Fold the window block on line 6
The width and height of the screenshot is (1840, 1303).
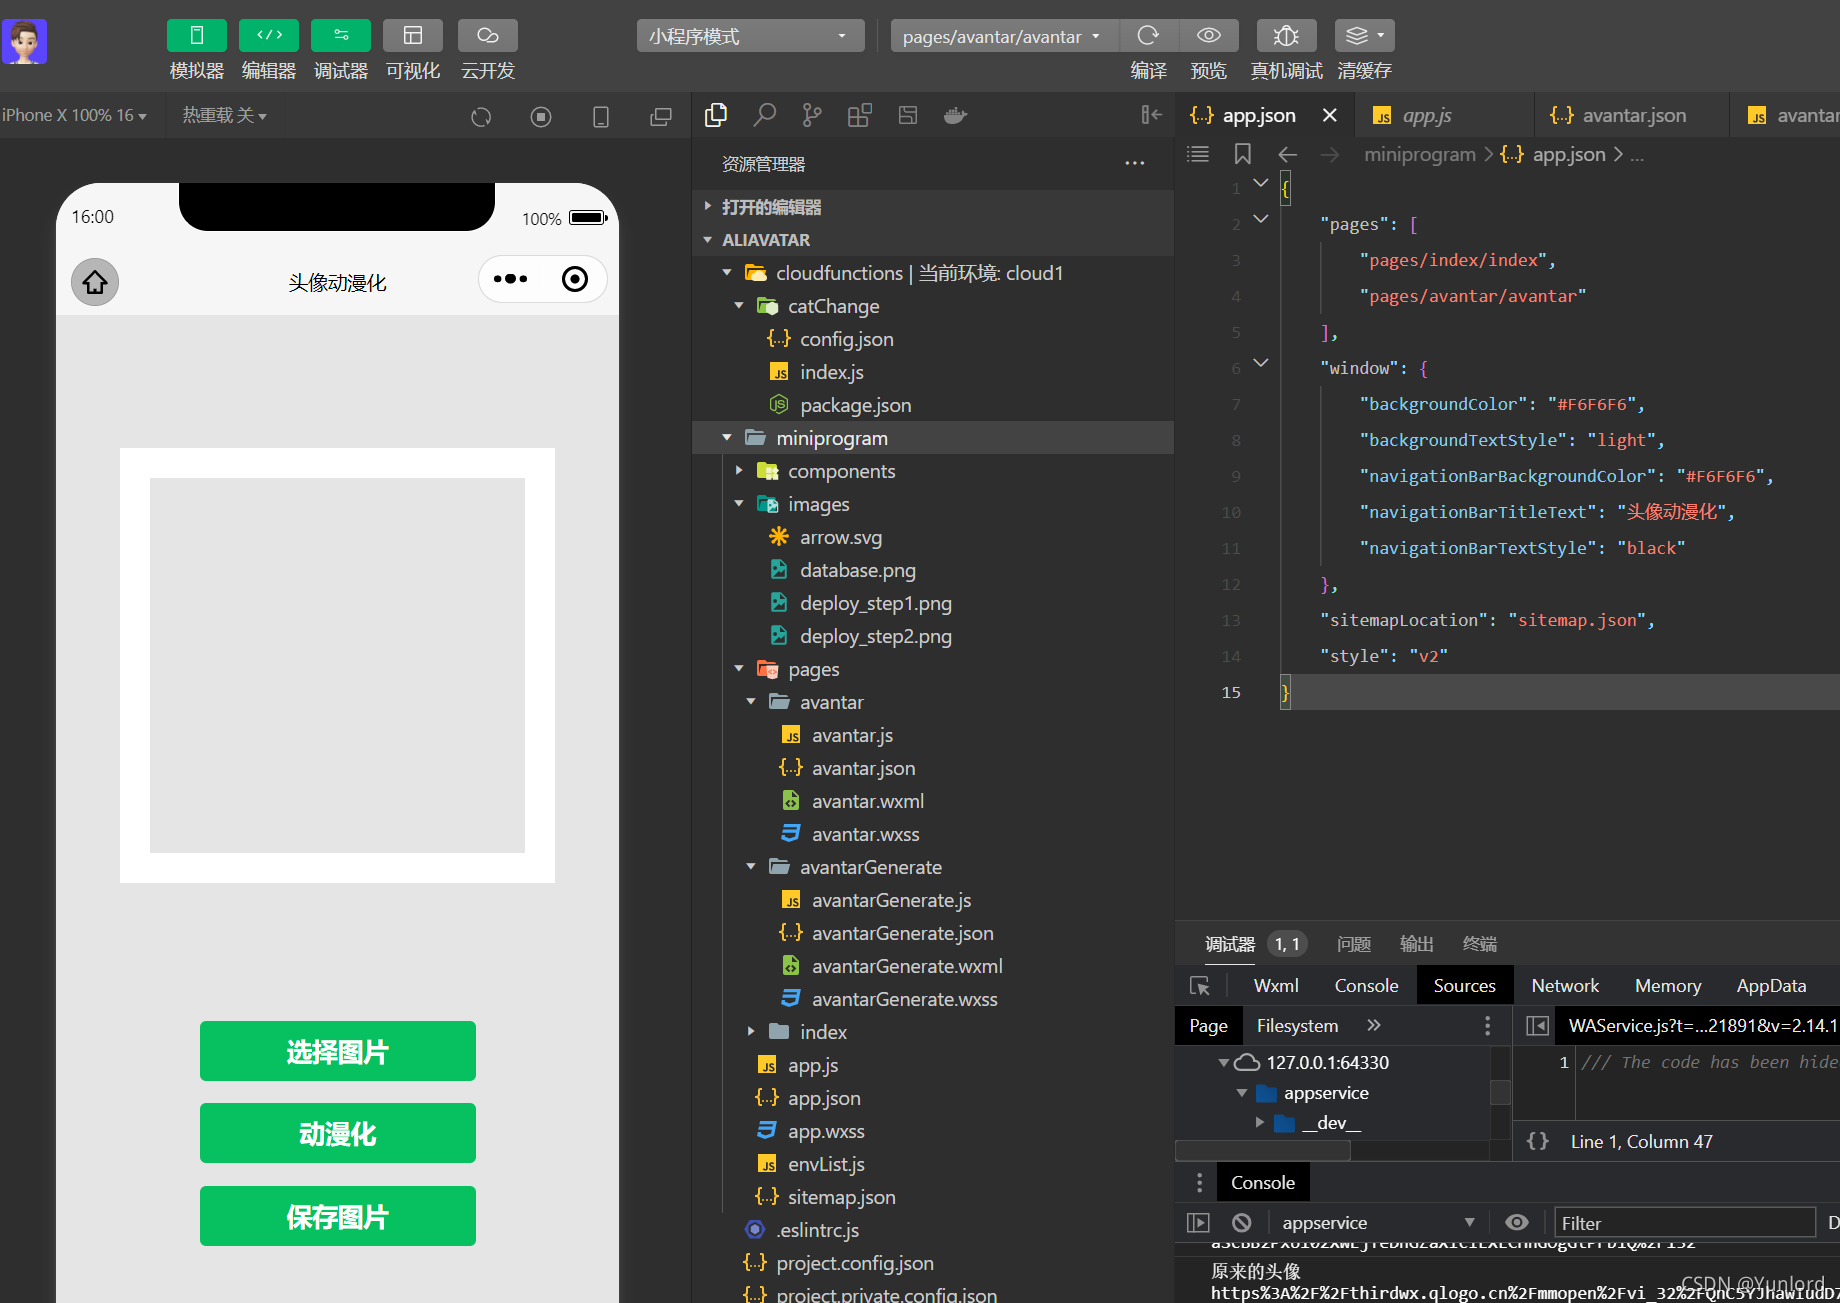pyautogui.click(x=1261, y=364)
